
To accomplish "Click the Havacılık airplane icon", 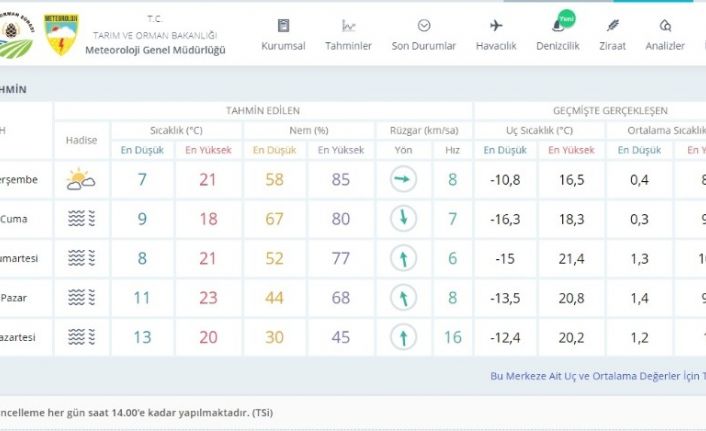I will coord(496,25).
